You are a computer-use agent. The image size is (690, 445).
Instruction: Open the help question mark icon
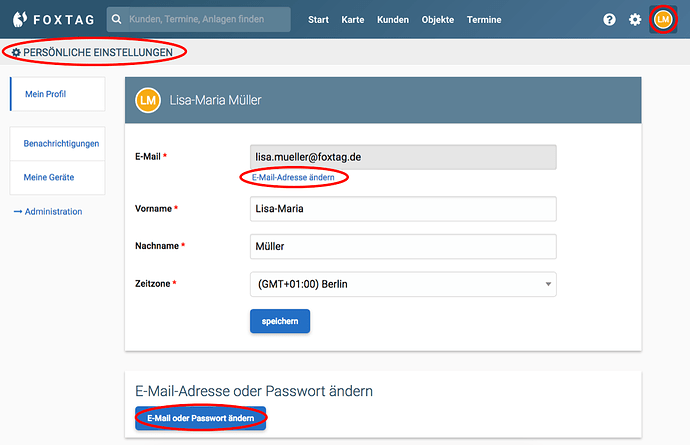pyautogui.click(x=609, y=20)
